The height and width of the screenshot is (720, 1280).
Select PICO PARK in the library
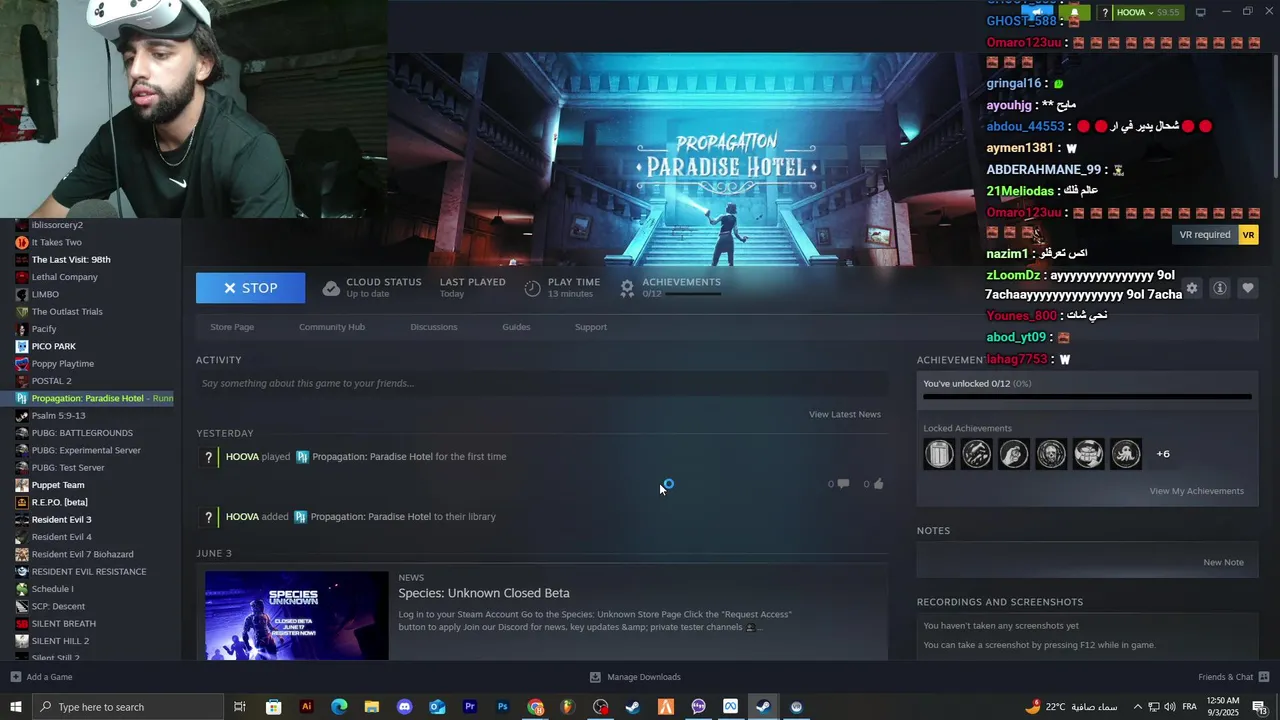click(x=53, y=346)
